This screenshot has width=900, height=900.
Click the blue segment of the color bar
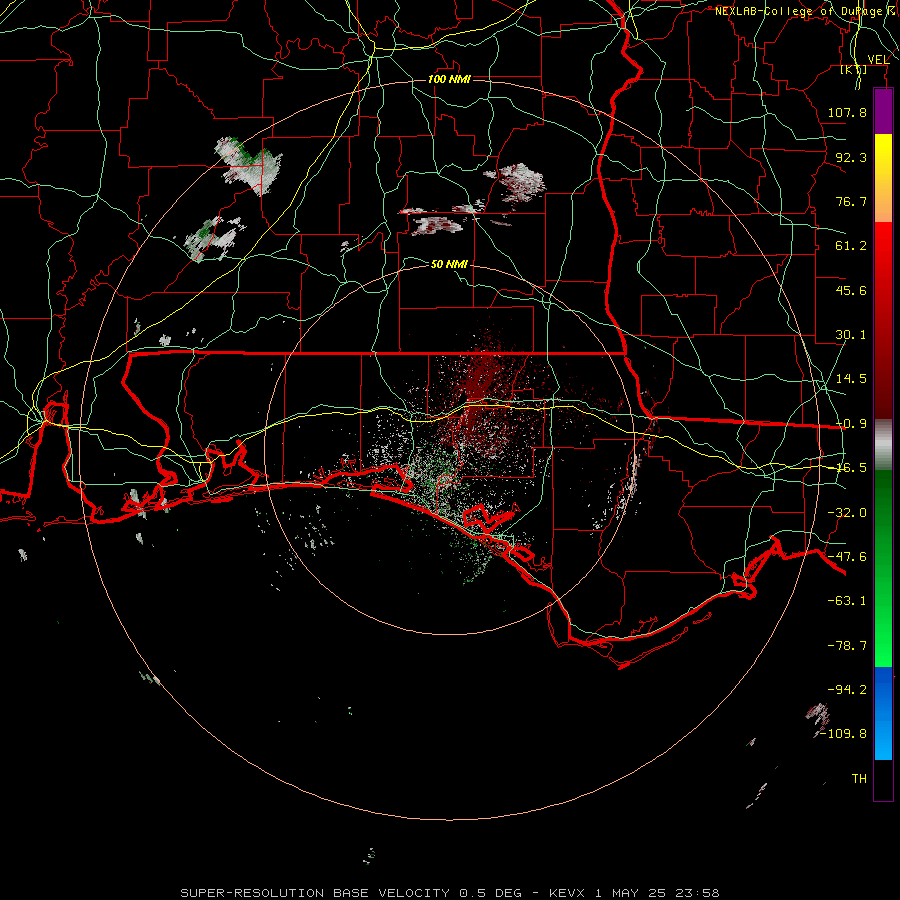[883, 713]
